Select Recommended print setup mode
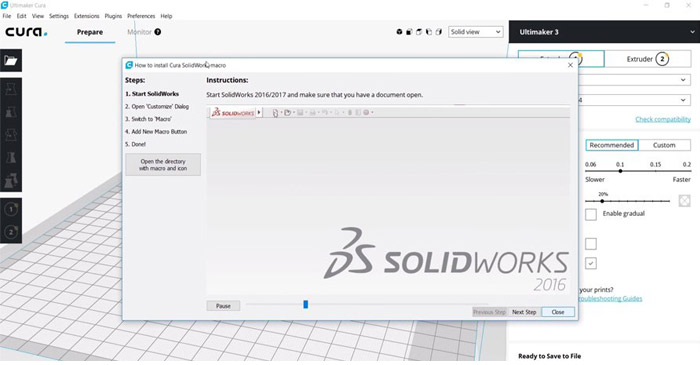700x365 pixels. coord(612,145)
